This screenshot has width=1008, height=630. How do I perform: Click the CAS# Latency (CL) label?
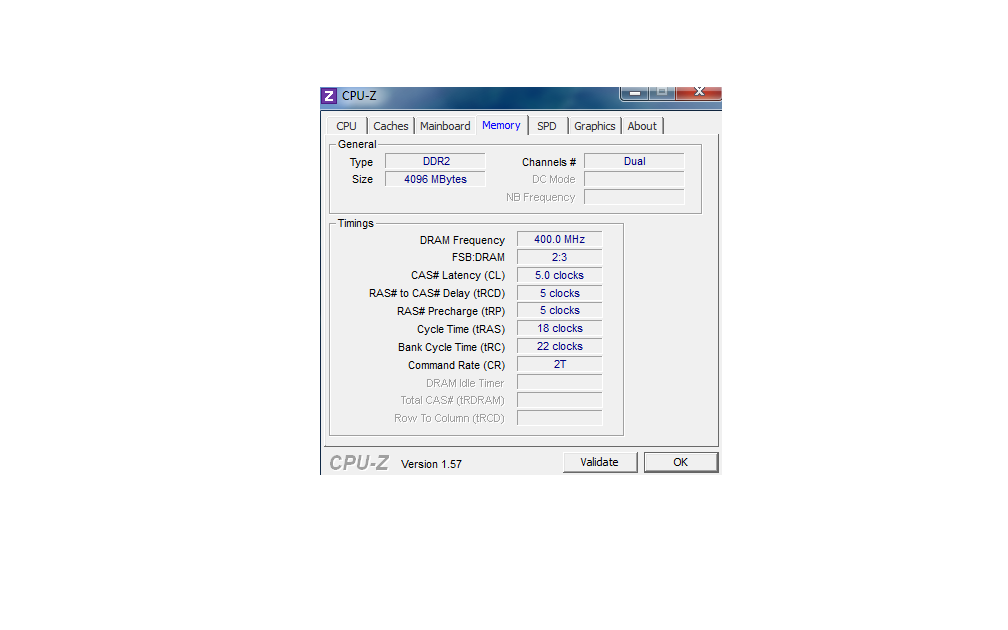pyautogui.click(x=458, y=275)
